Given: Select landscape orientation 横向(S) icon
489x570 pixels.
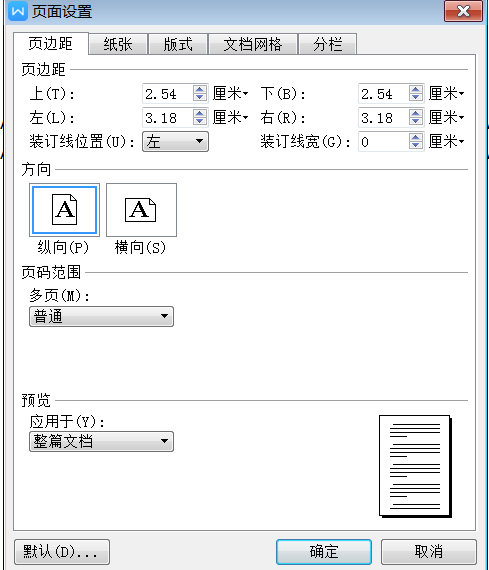Looking at the screenshot, I should click(141, 210).
